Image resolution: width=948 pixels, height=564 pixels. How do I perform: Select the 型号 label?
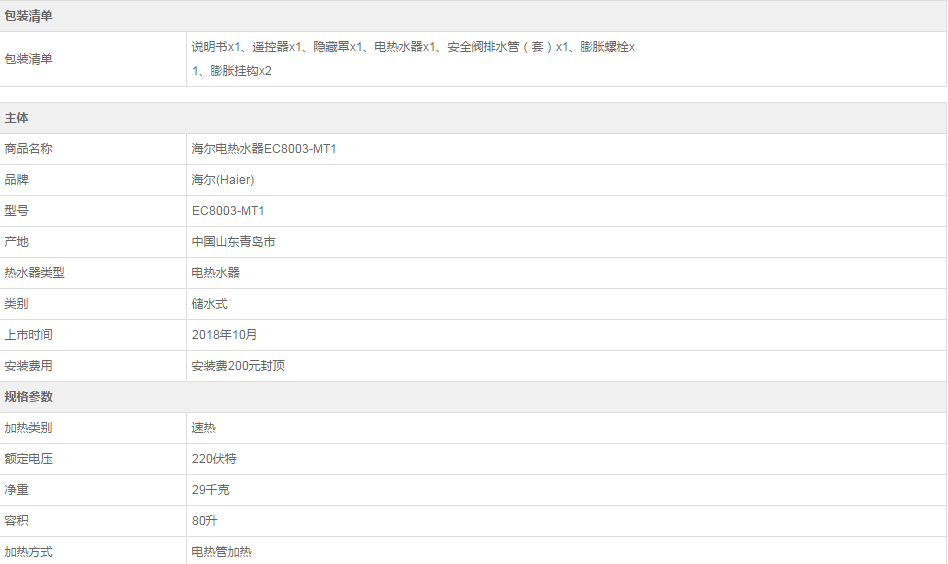16,211
